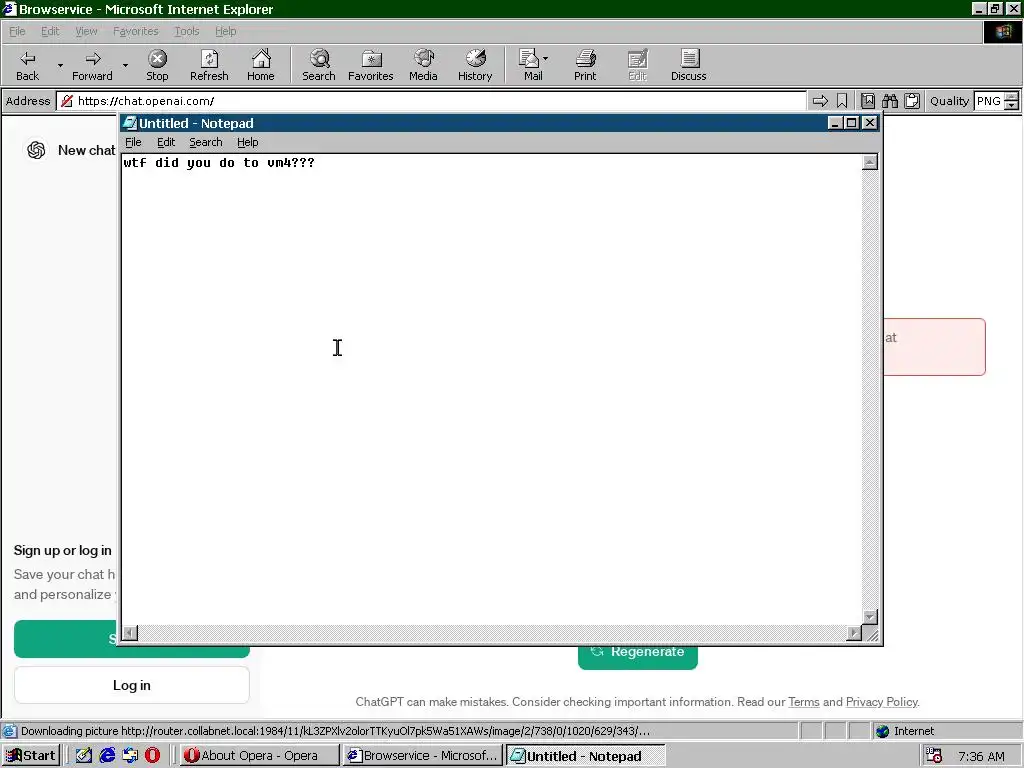Refresh the current page
This screenshot has height=768, width=1024.
tap(209, 65)
